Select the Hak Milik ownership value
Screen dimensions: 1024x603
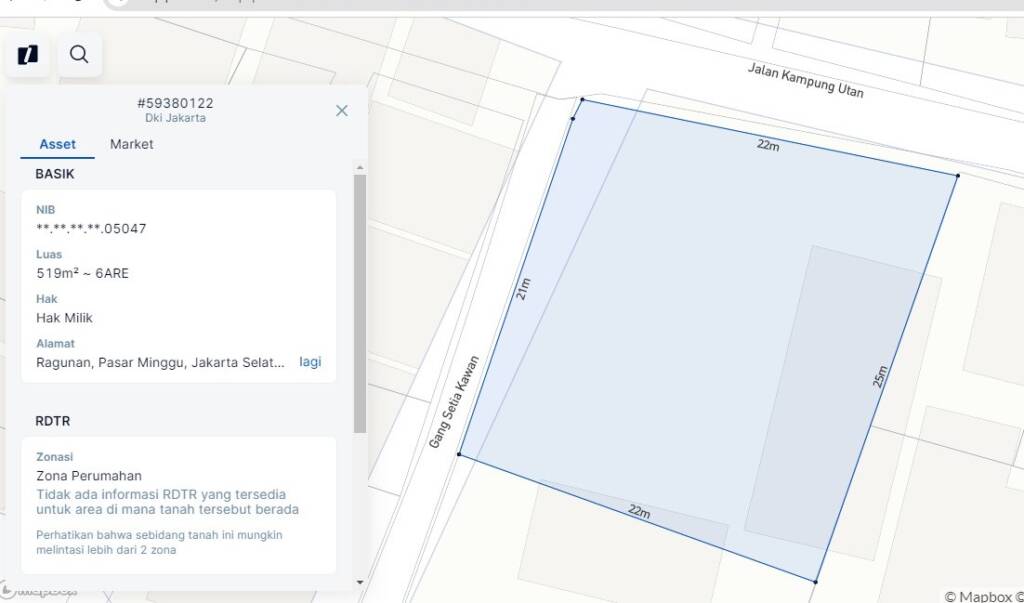[x=65, y=318]
